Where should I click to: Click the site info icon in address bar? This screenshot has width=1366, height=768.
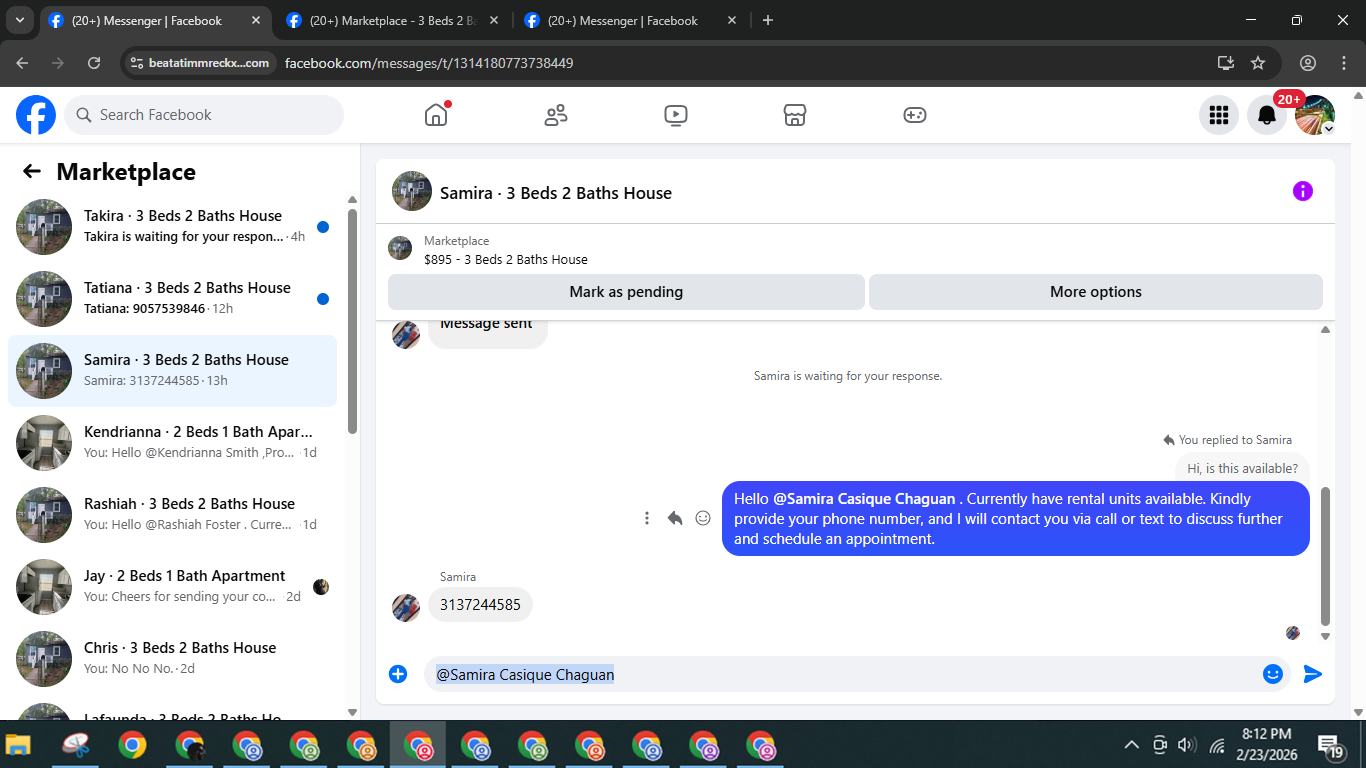pos(138,63)
